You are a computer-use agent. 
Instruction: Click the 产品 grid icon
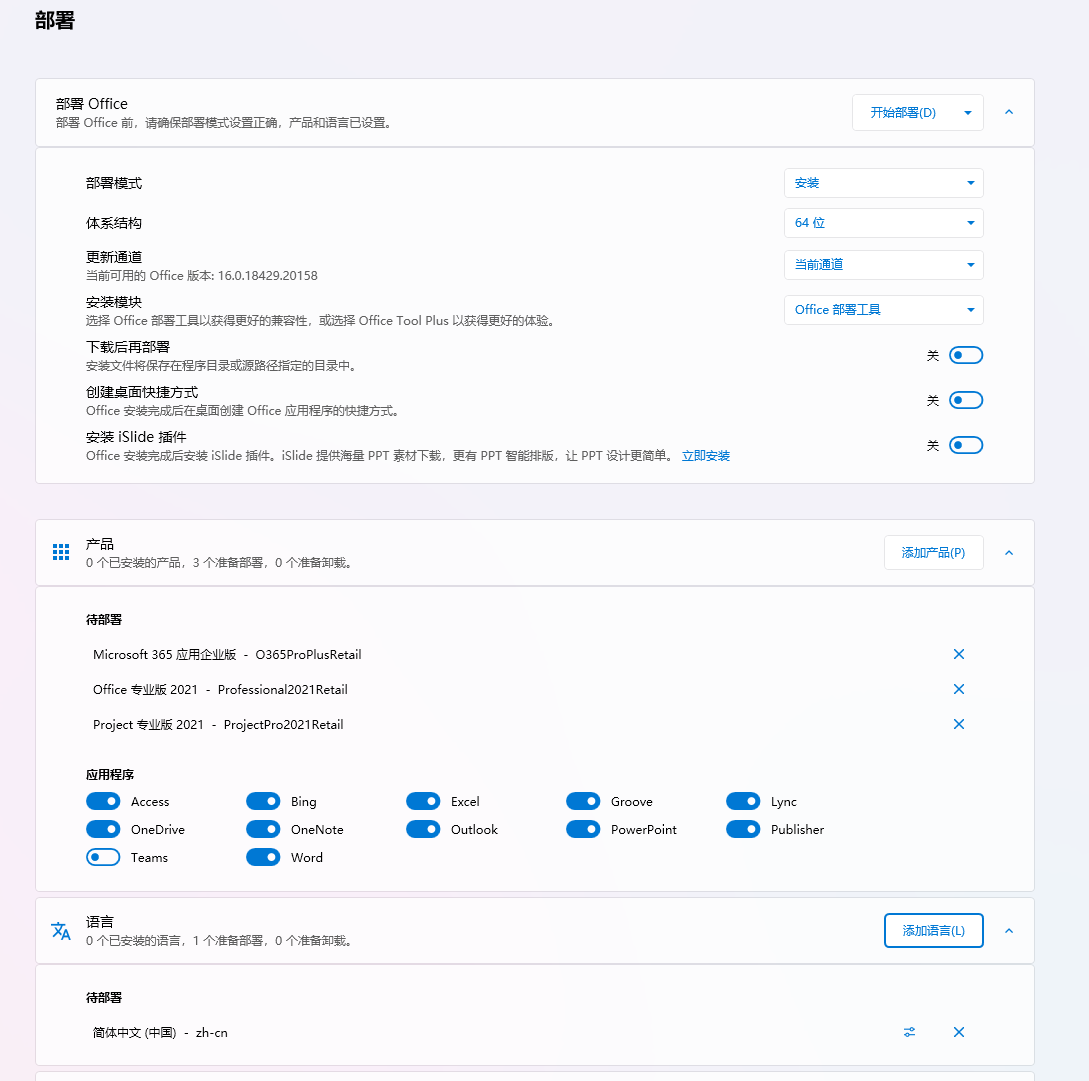[x=61, y=552]
